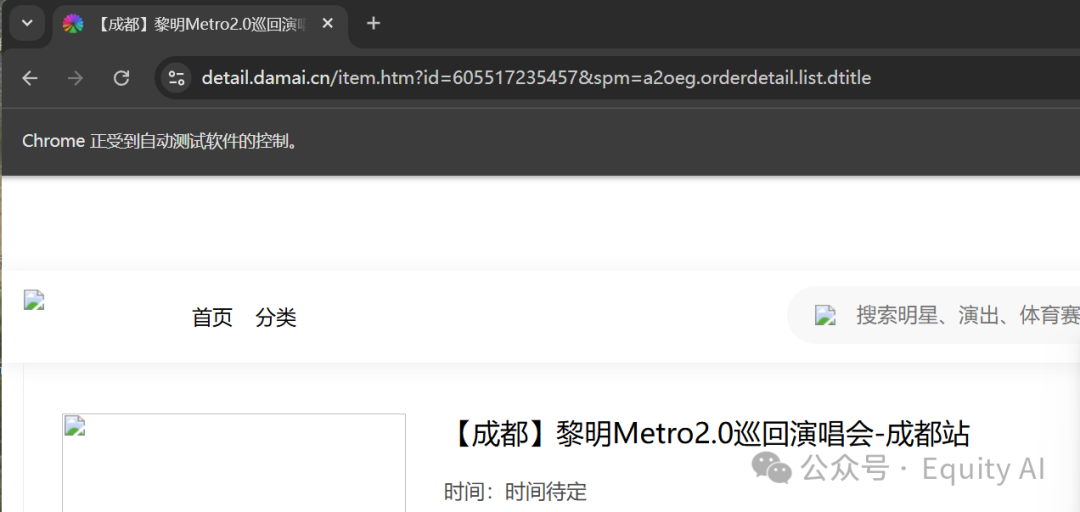Image resolution: width=1080 pixels, height=512 pixels.
Task: Click the Damai logo broken image
Action: coord(34,300)
